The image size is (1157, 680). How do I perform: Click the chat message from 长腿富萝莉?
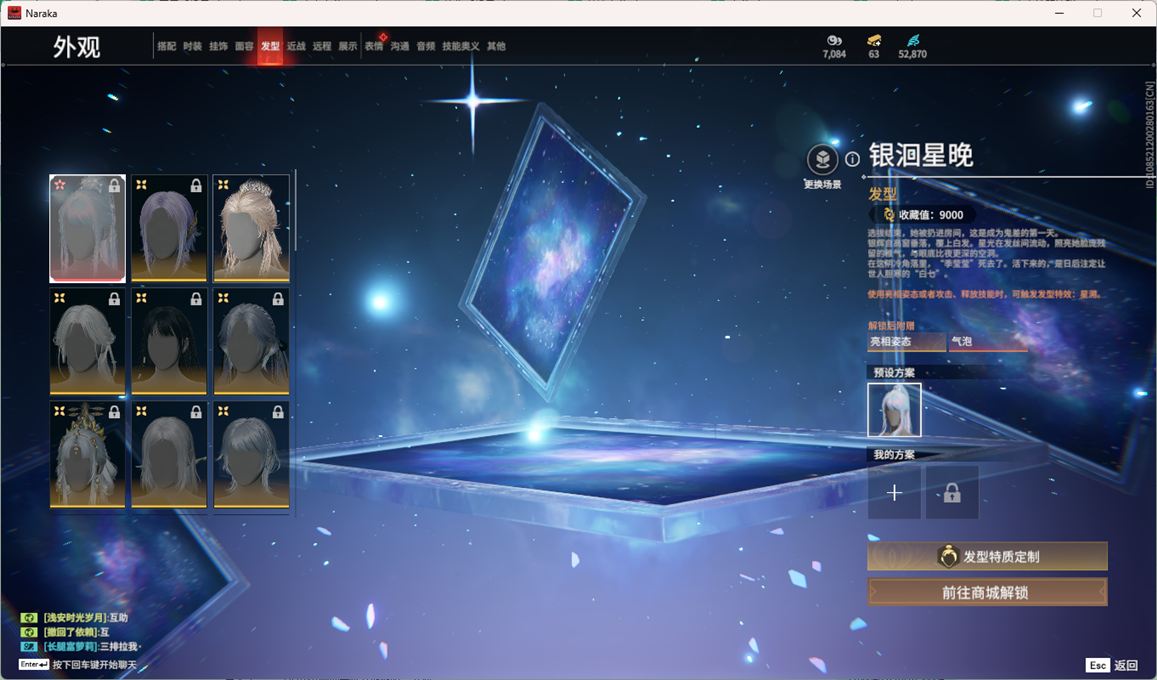pos(80,647)
